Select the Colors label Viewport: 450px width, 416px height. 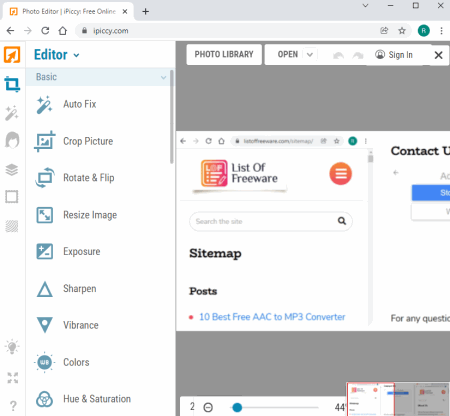tap(76, 362)
